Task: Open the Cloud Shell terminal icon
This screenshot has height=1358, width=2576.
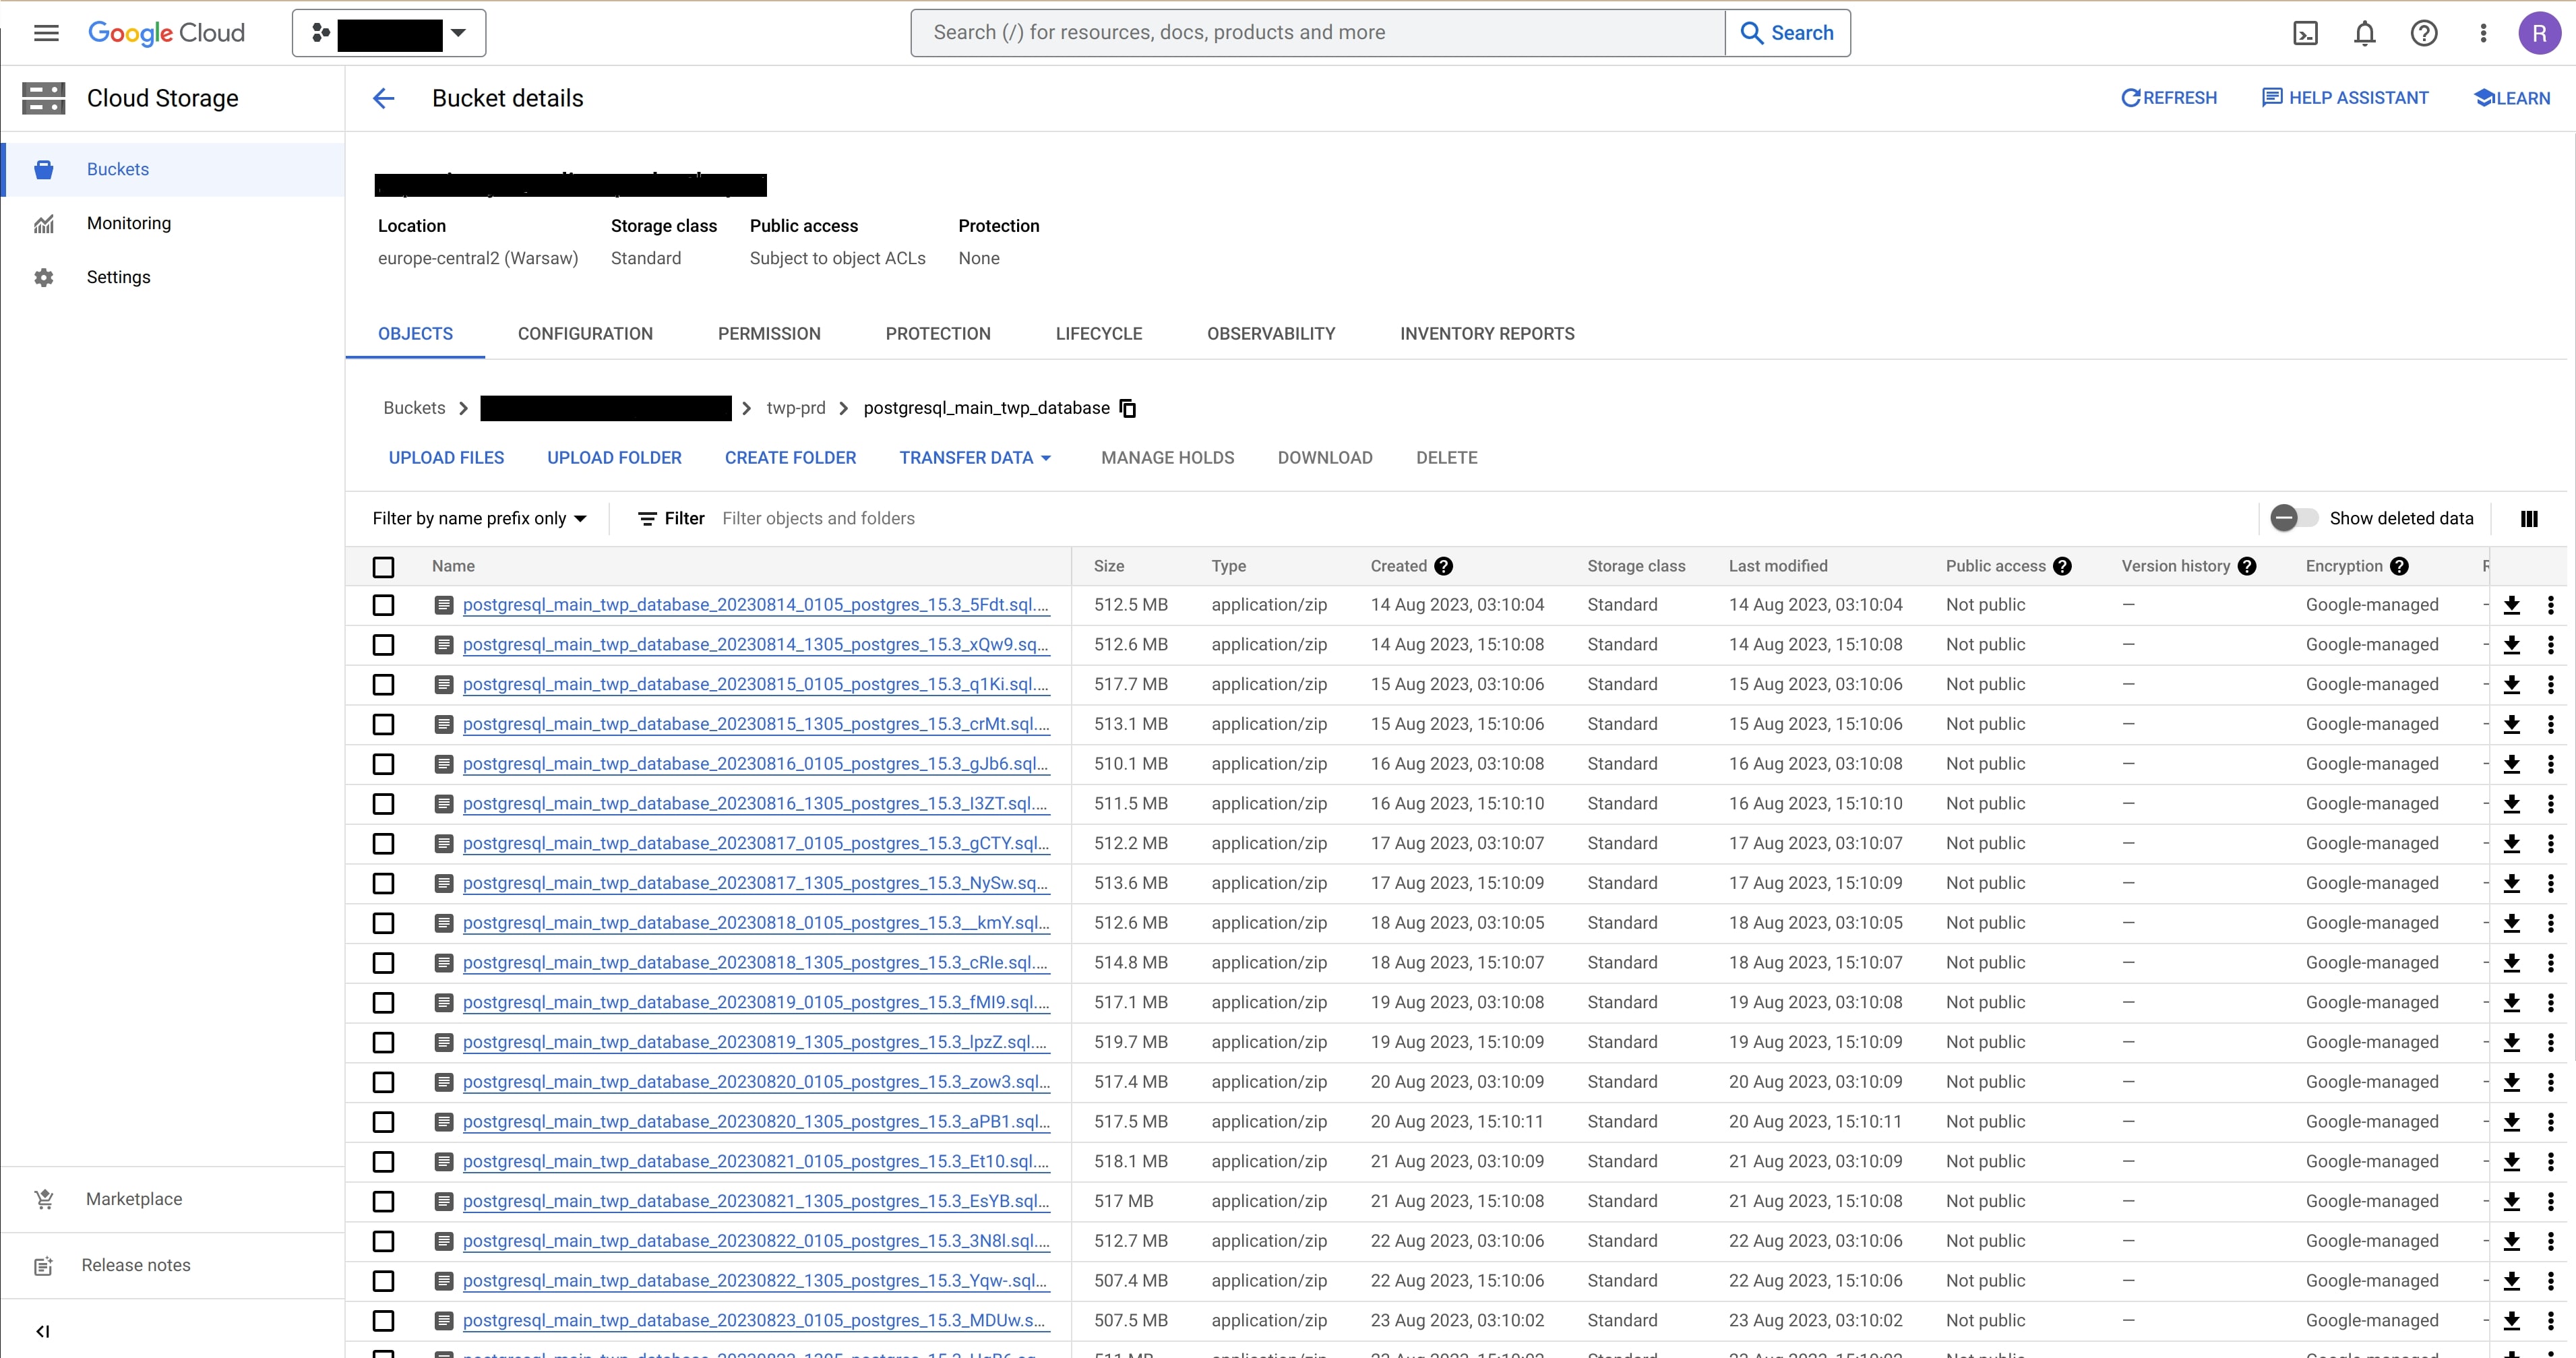Action: (2305, 33)
